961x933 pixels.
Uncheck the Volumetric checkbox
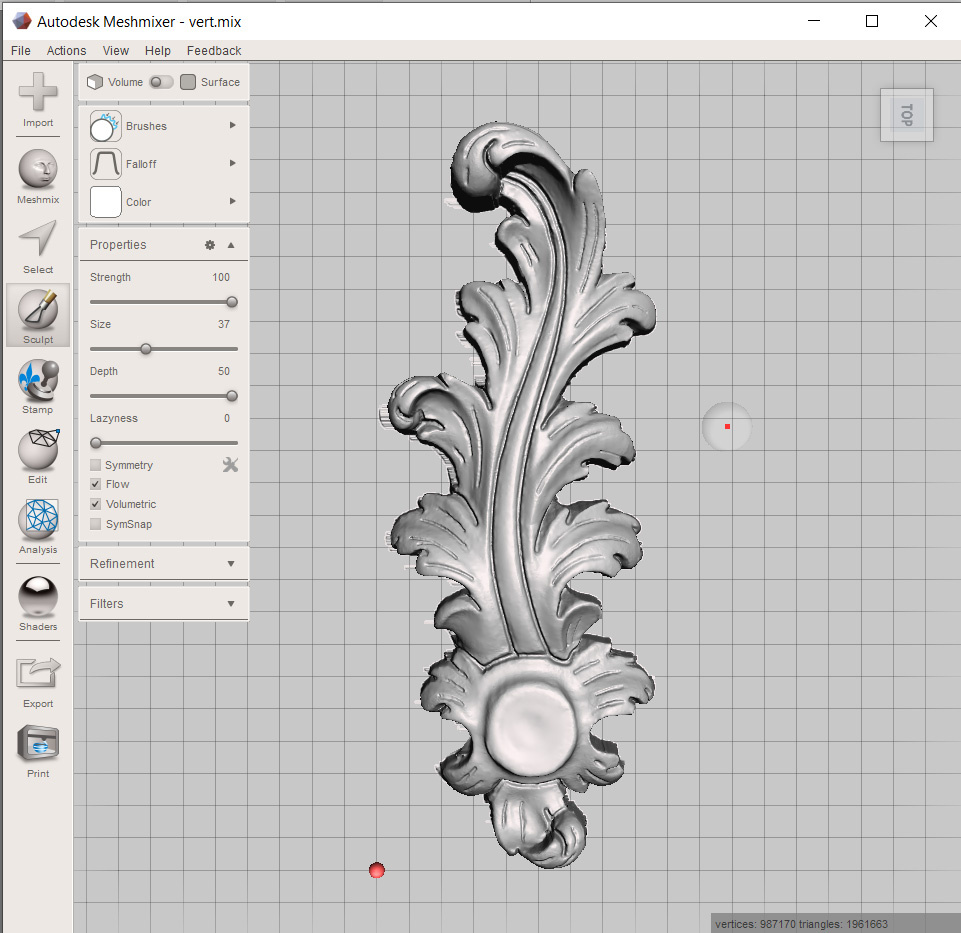(x=96, y=504)
